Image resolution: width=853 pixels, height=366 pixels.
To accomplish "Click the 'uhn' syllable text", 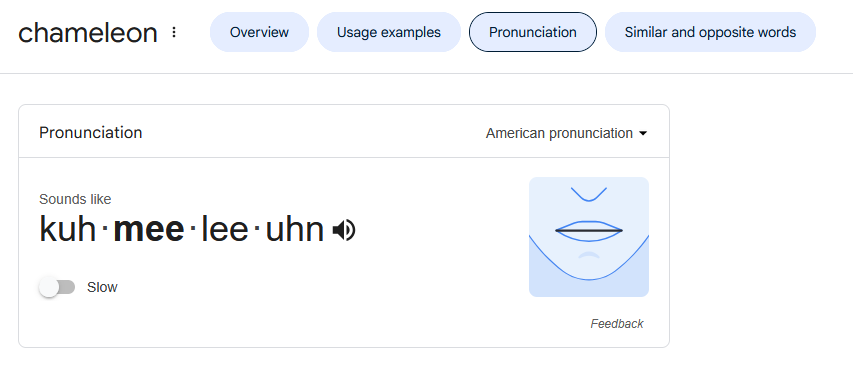I will point(294,229).
